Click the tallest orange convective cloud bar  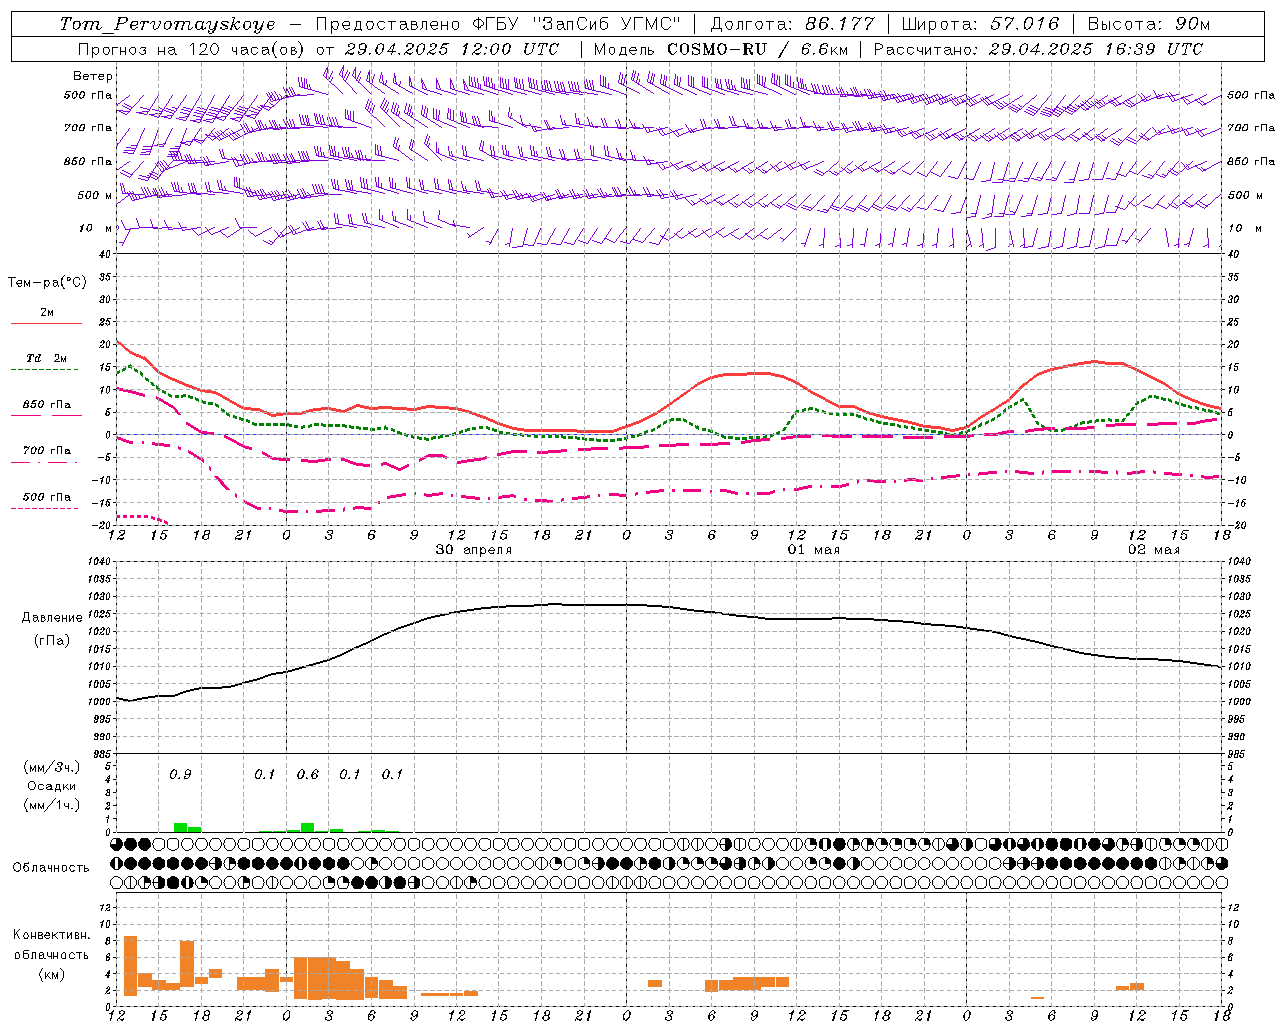coord(130,966)
